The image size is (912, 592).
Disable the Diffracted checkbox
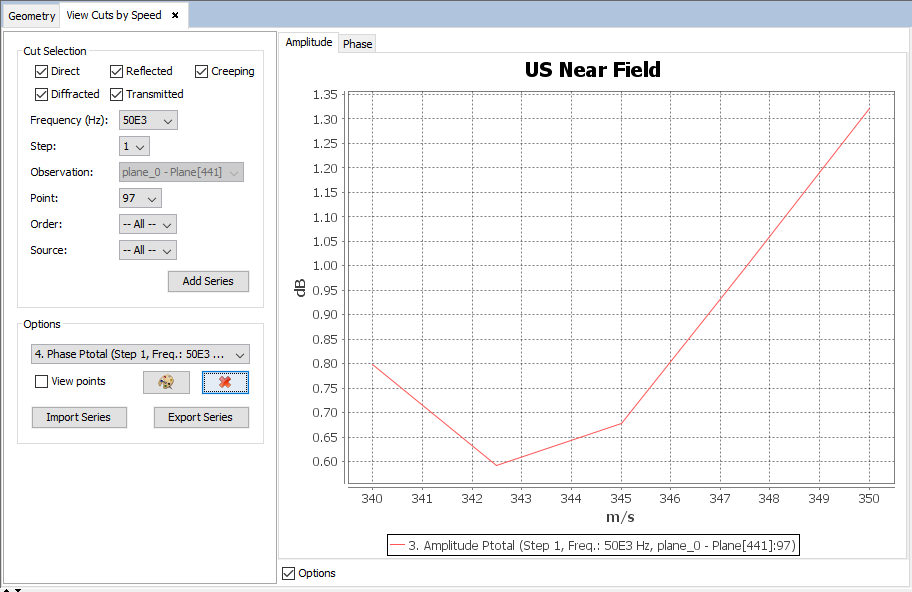tap(41, 94)
